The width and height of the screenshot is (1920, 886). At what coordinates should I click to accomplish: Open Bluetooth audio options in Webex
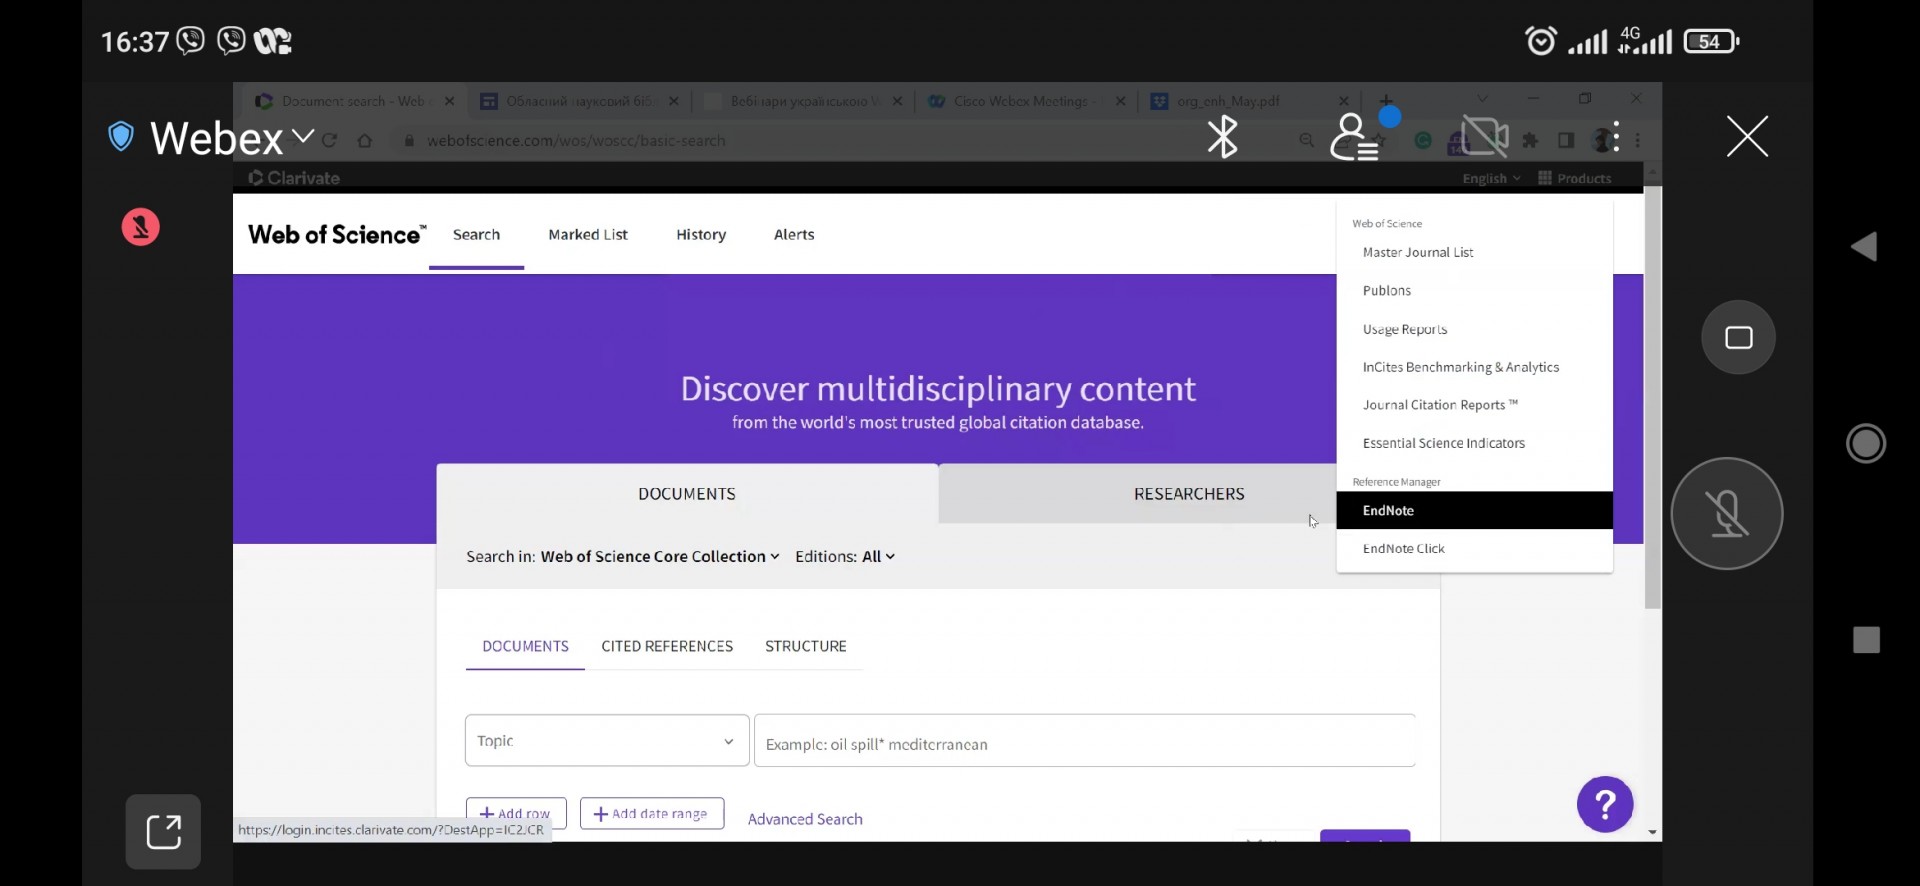tap(1222, 137)
